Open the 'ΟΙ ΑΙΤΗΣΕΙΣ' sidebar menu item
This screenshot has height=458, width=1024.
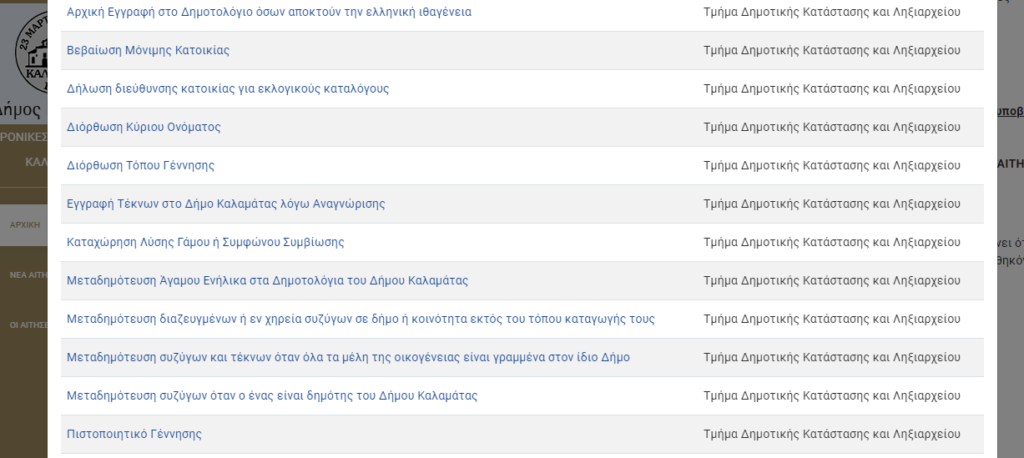pos(28,325)
